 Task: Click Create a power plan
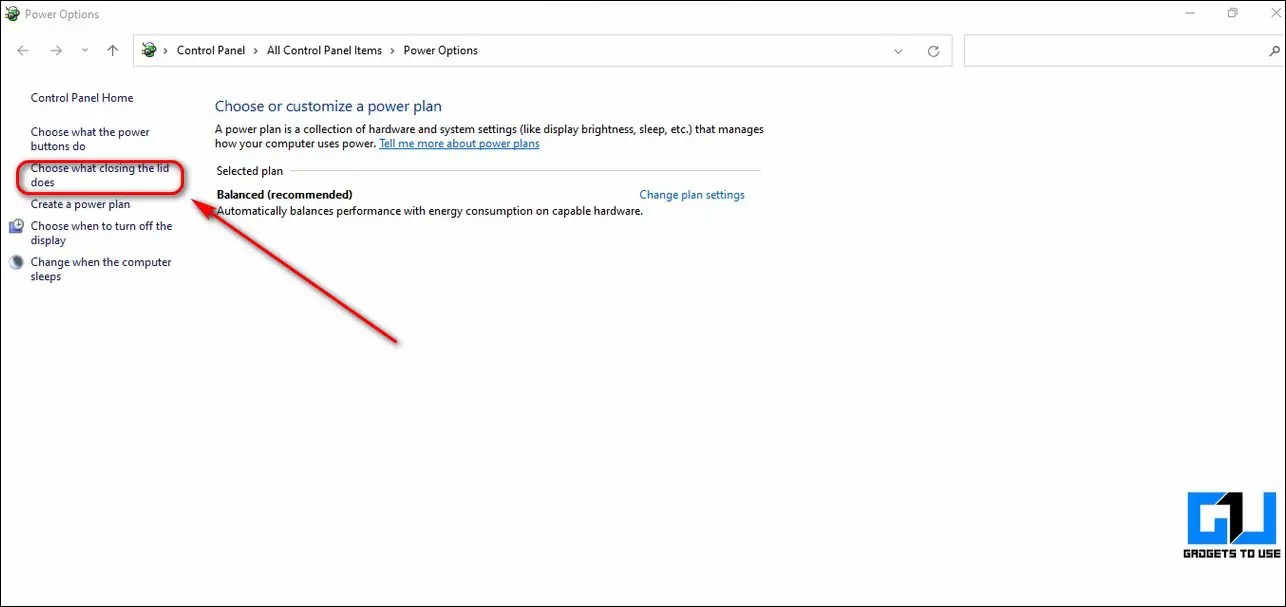click(80, 204)
